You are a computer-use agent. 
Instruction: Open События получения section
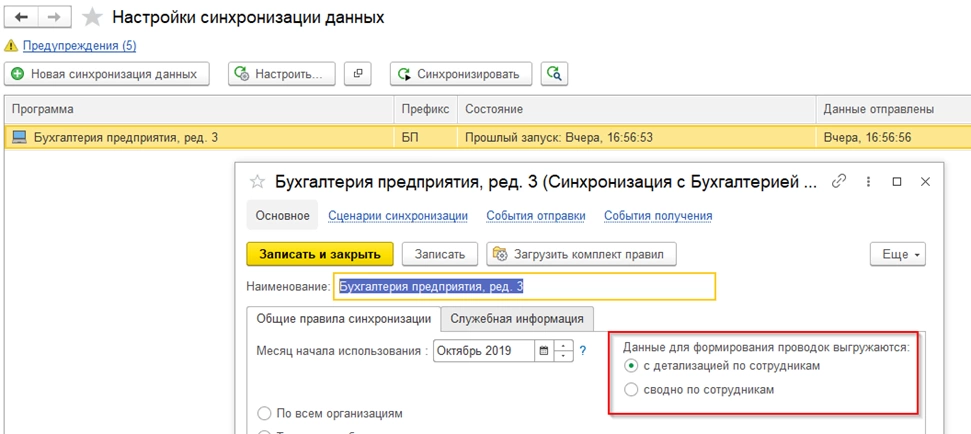pyautogui.click(x=658, y=215)
